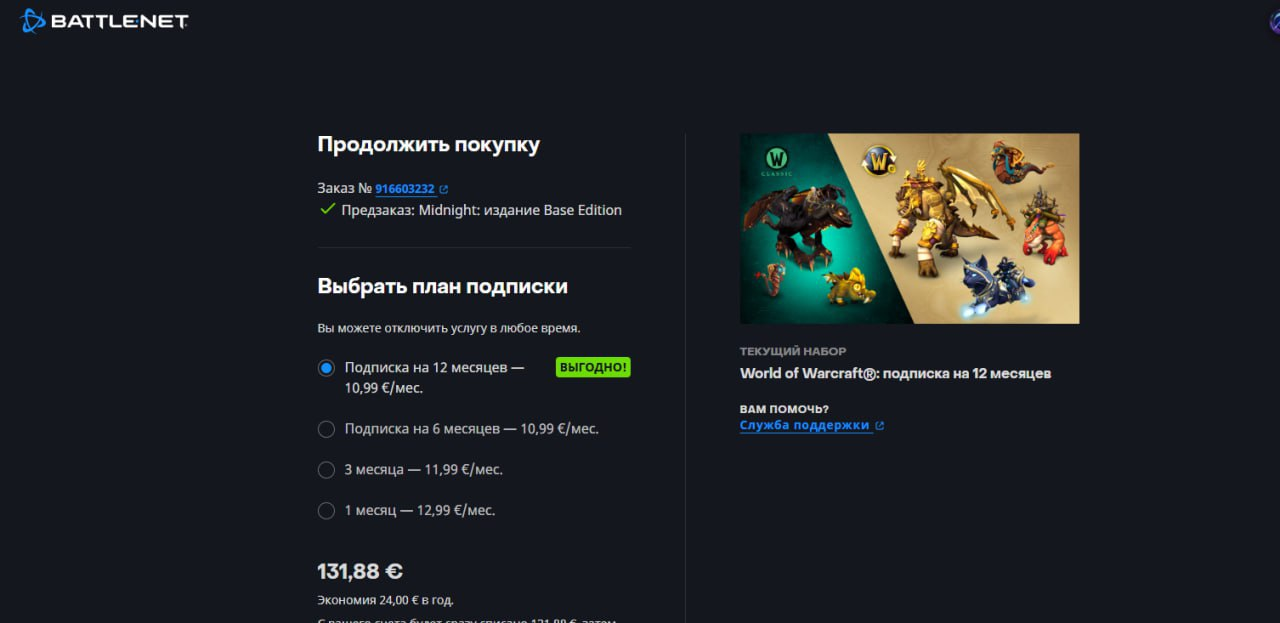Select the 12-month subscription radio button
1280x623 pixels.
[x=326, y=368]
